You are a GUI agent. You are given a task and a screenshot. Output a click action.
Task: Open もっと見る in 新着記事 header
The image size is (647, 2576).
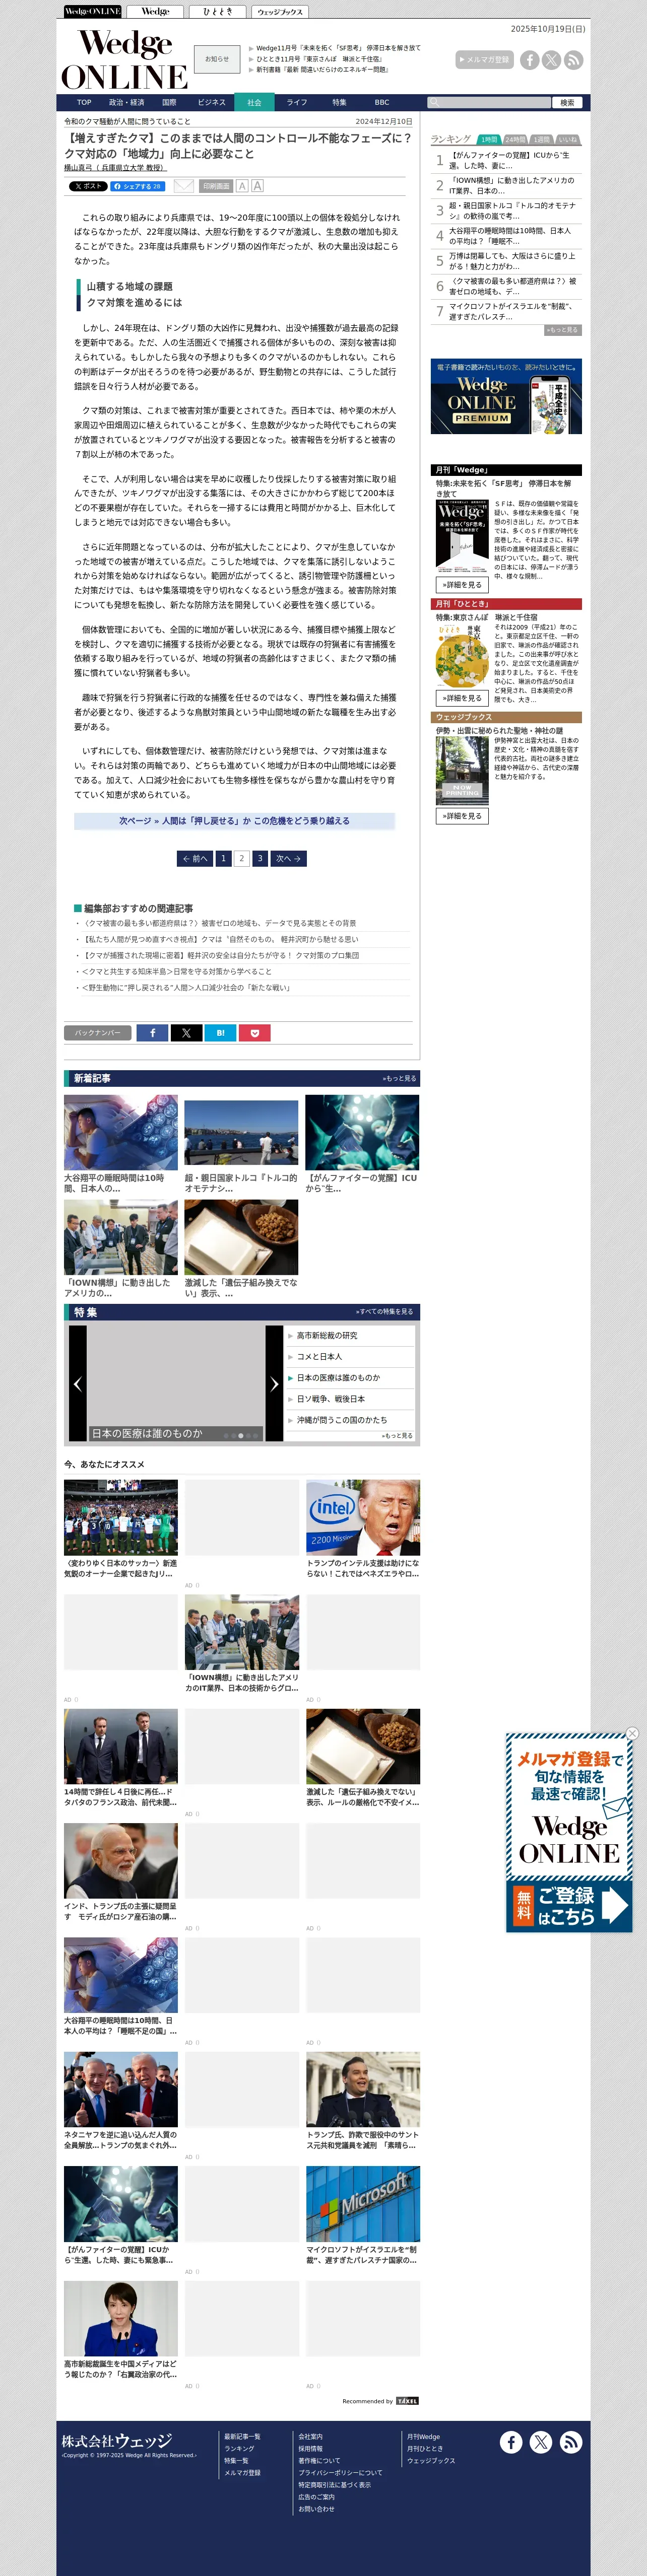(399, 1078)
